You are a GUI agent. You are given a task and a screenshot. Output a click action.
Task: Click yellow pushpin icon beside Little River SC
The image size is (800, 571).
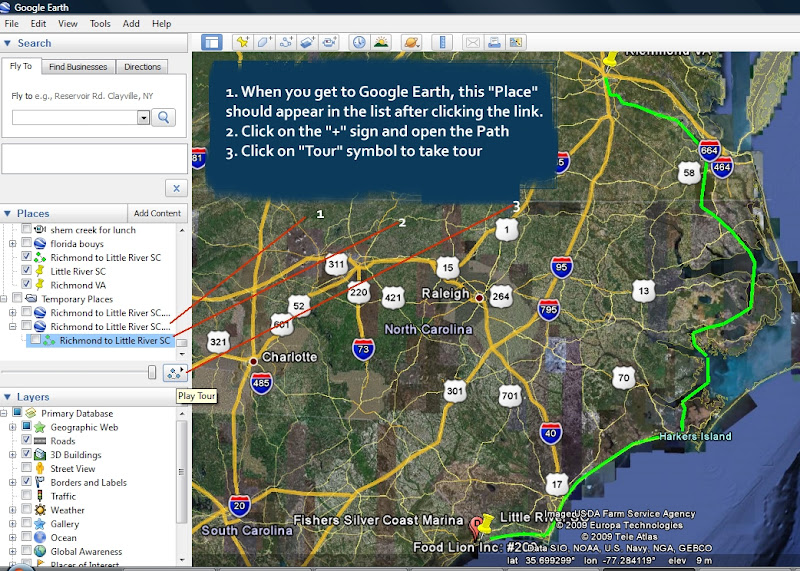pos(40,271)
